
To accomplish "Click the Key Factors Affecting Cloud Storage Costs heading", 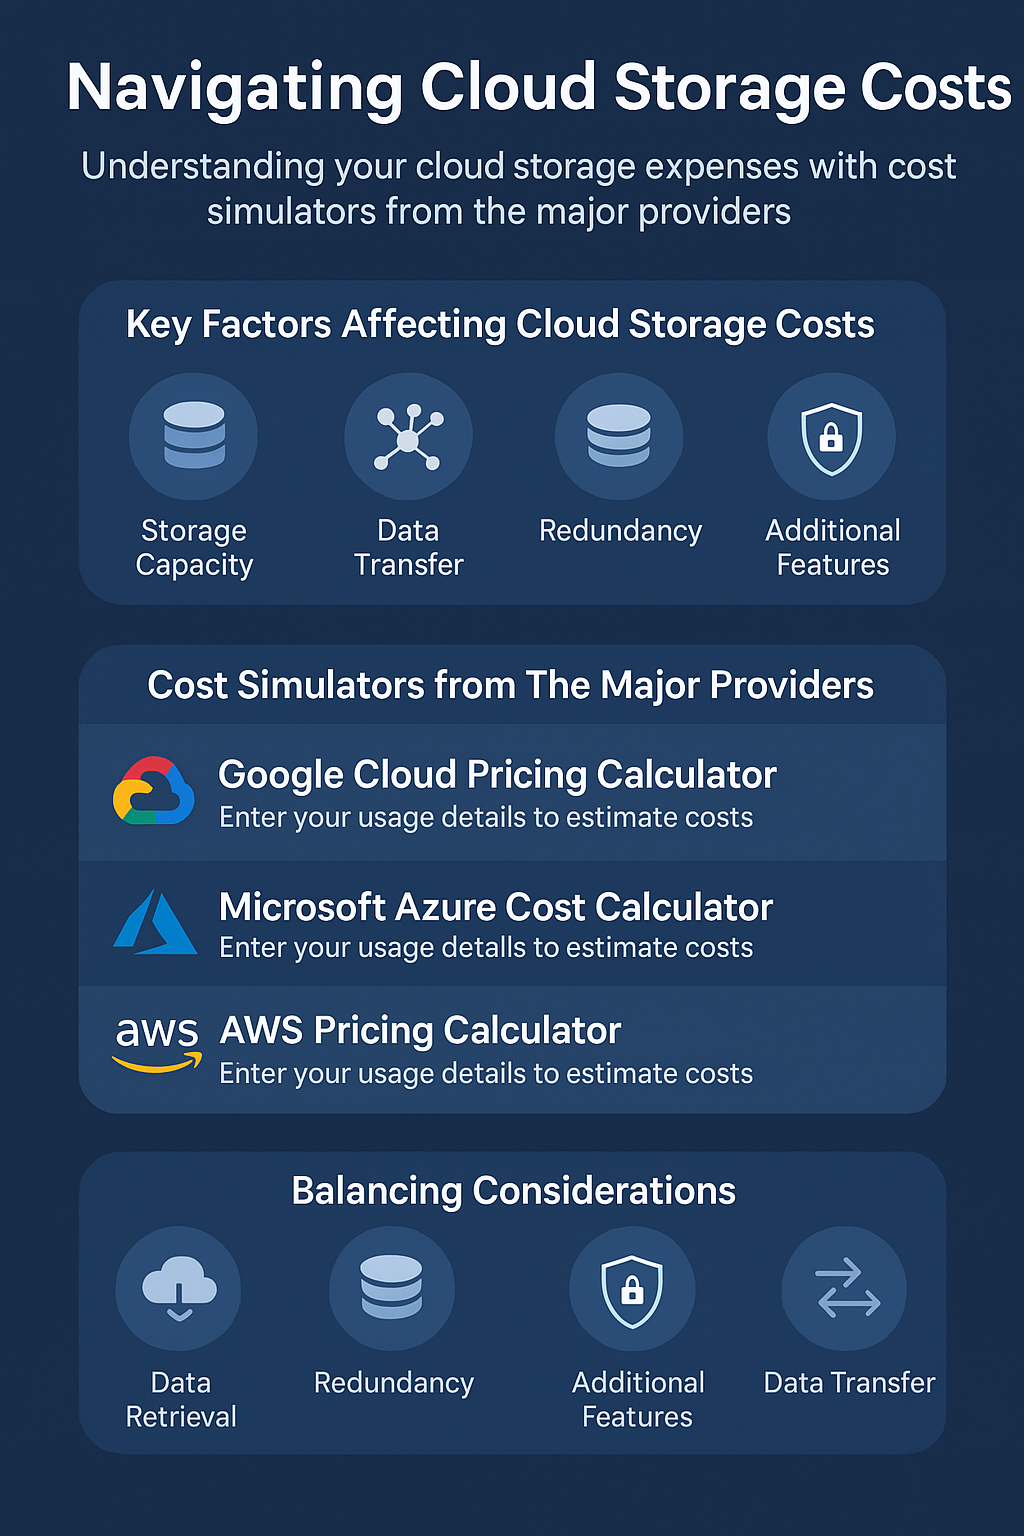I will (500, 325).
